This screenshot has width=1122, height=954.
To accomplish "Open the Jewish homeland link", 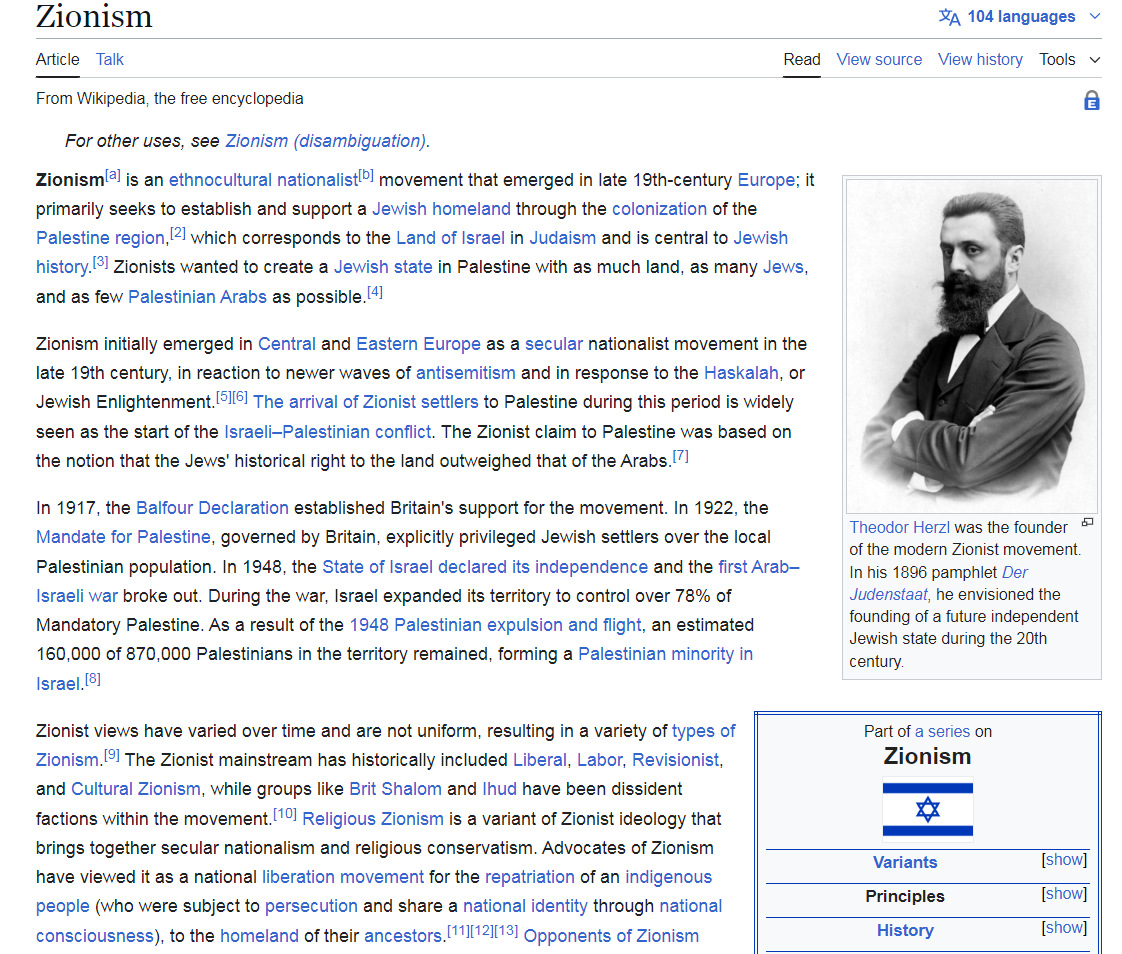I will pos(442,209).
